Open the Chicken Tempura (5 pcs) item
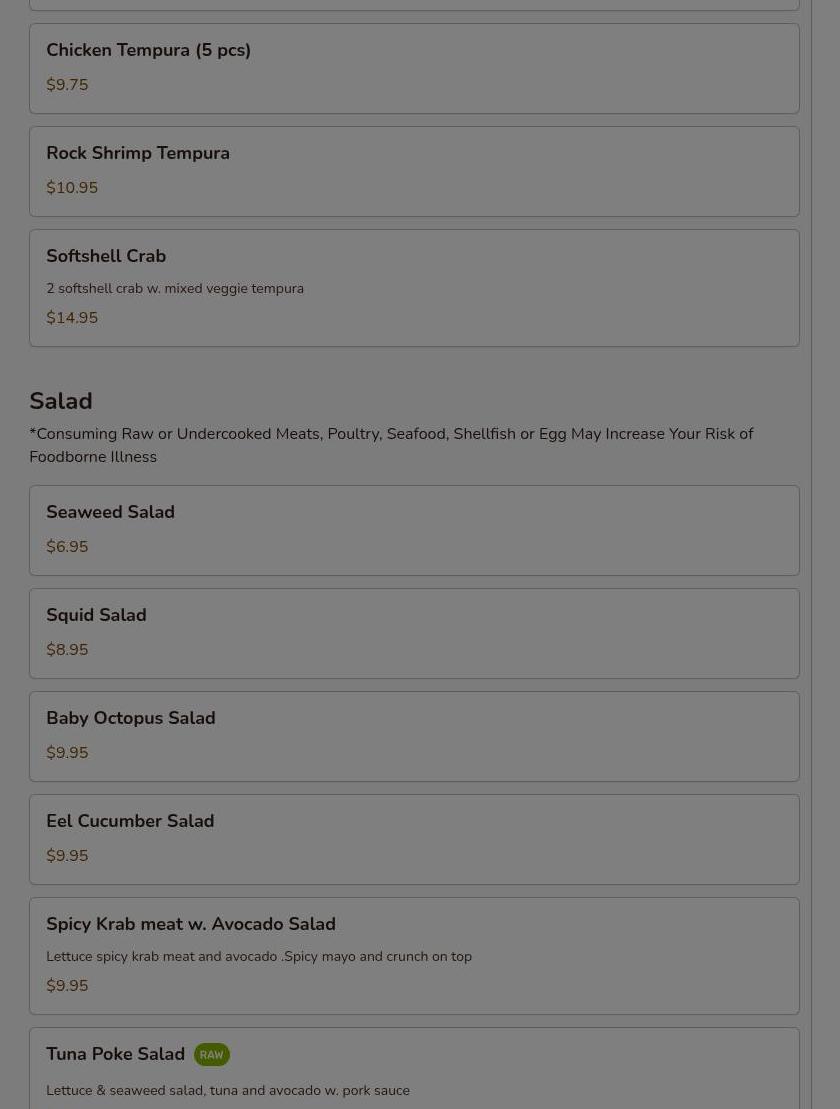This screenshot has height=1109, width=840. tap(414, 69)
